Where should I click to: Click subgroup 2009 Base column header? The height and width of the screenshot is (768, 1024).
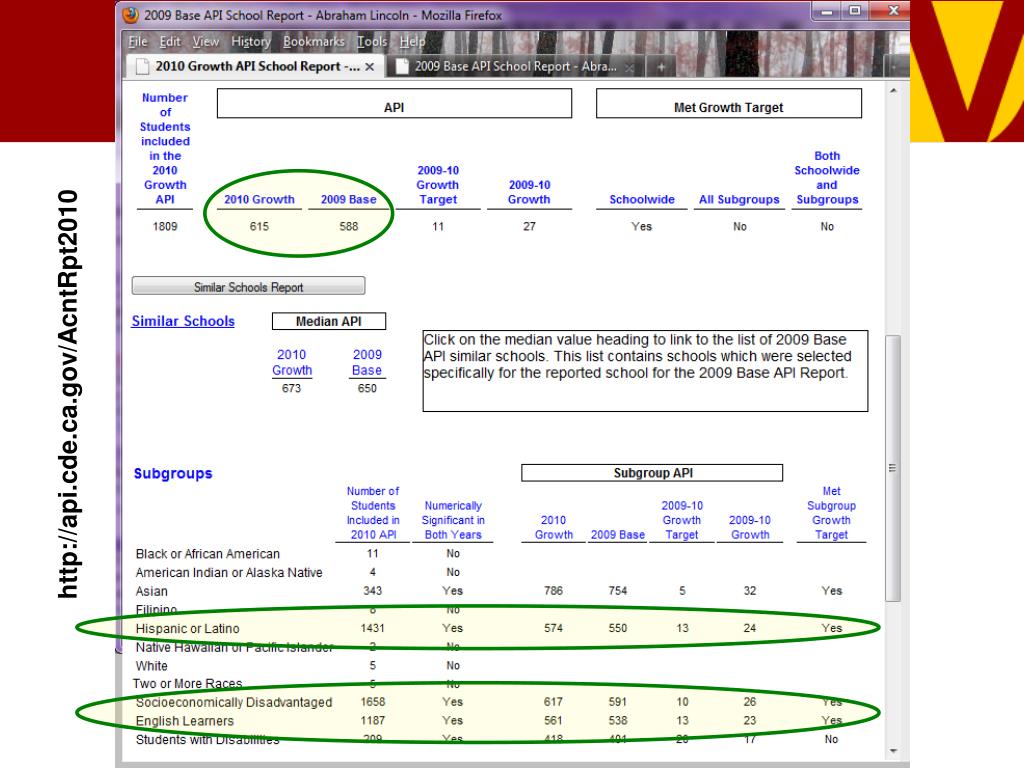618,535
